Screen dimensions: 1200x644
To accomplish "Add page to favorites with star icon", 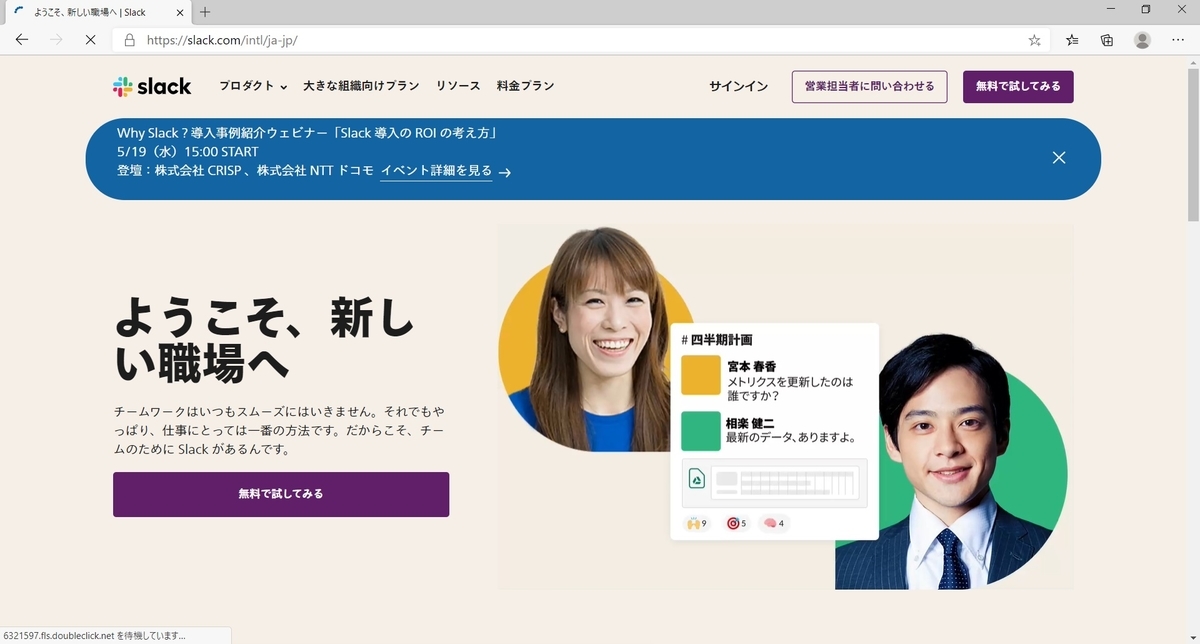I will (x=1034, y=40).
